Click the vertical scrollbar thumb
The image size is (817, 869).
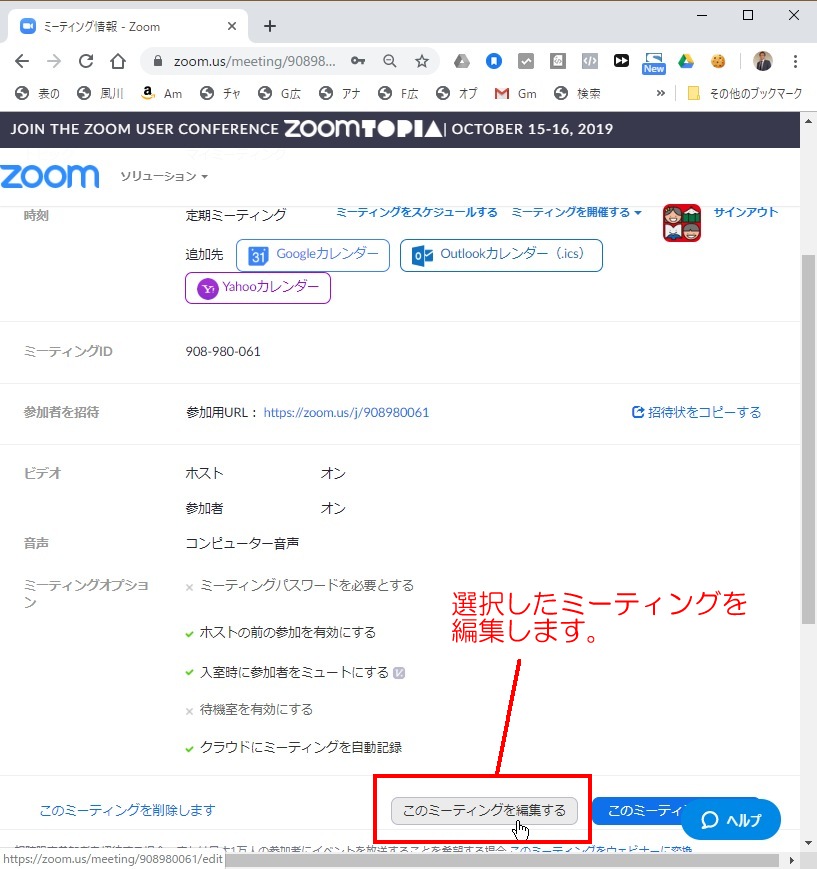point(808,438)
